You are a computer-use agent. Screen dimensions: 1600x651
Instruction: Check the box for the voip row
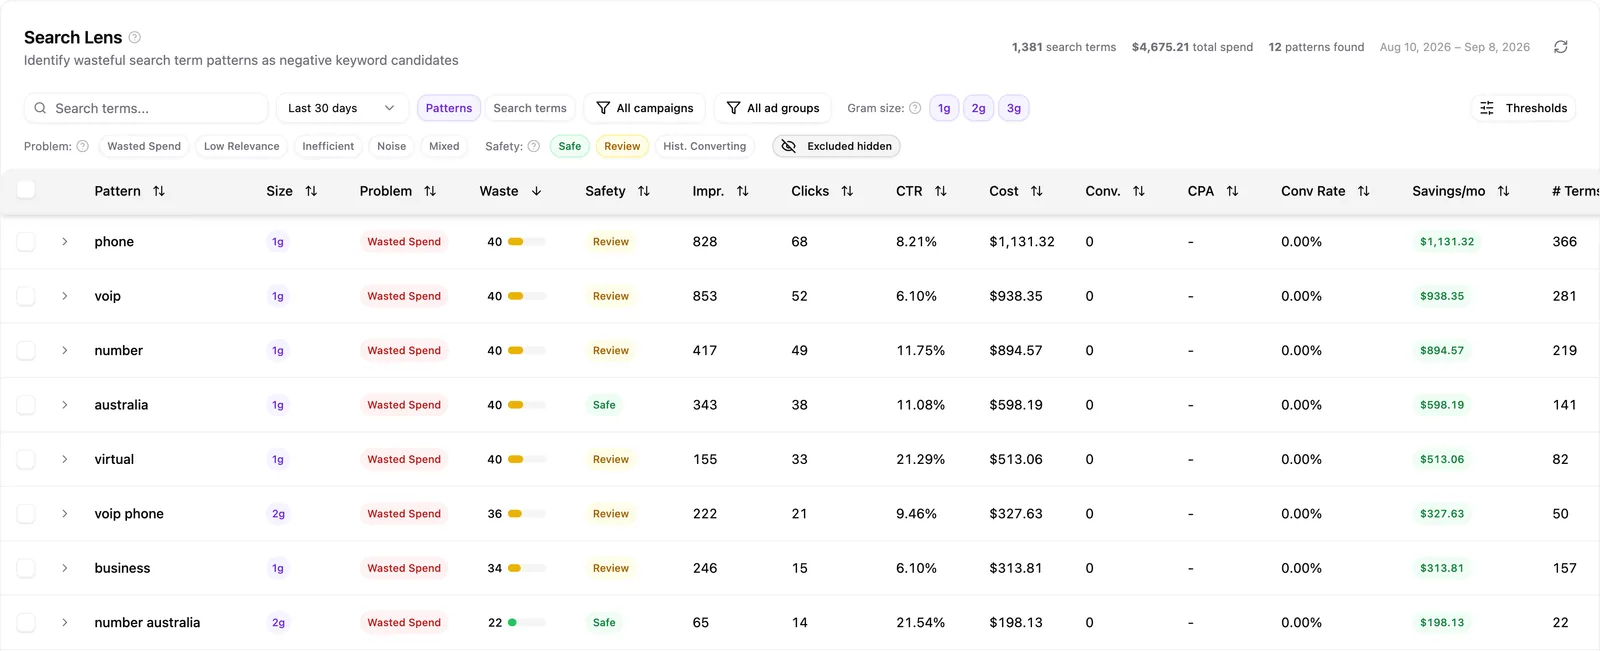tap(26, 296)
